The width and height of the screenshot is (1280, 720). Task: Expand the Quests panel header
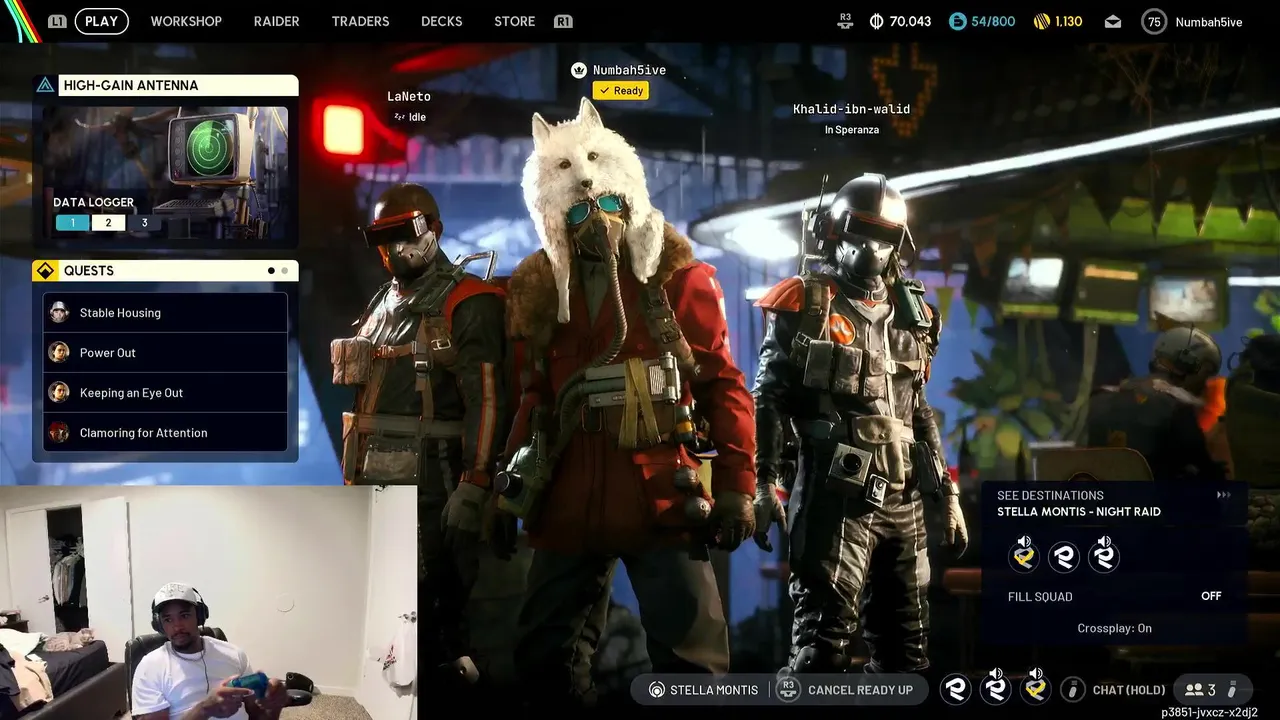click(x=165, y=271)
